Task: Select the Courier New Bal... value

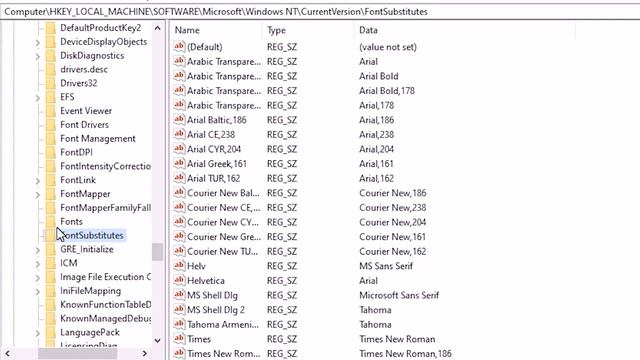Action: [223, 193]
